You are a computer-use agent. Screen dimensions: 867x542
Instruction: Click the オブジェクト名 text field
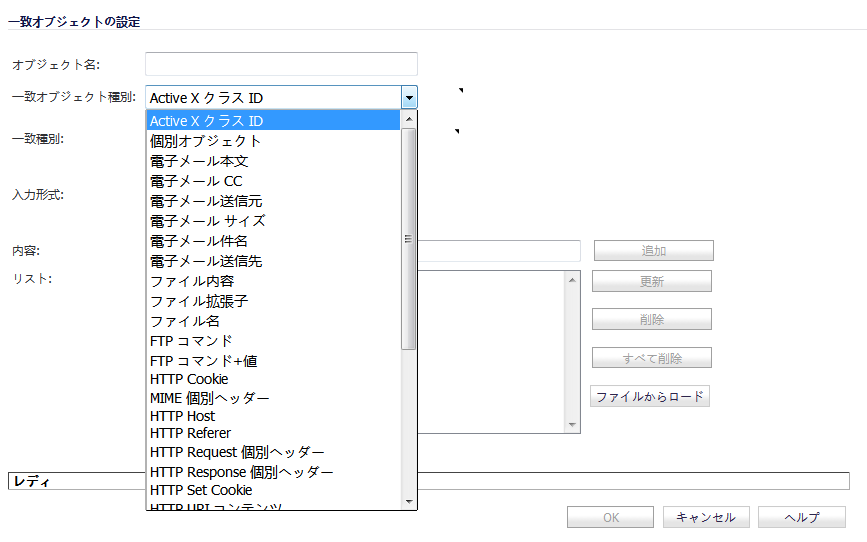click(281, 64)
